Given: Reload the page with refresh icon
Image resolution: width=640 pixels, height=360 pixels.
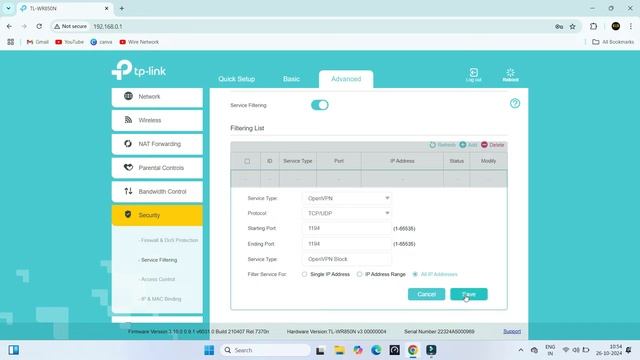Looking at the screenshot, I should pos(39,26).
